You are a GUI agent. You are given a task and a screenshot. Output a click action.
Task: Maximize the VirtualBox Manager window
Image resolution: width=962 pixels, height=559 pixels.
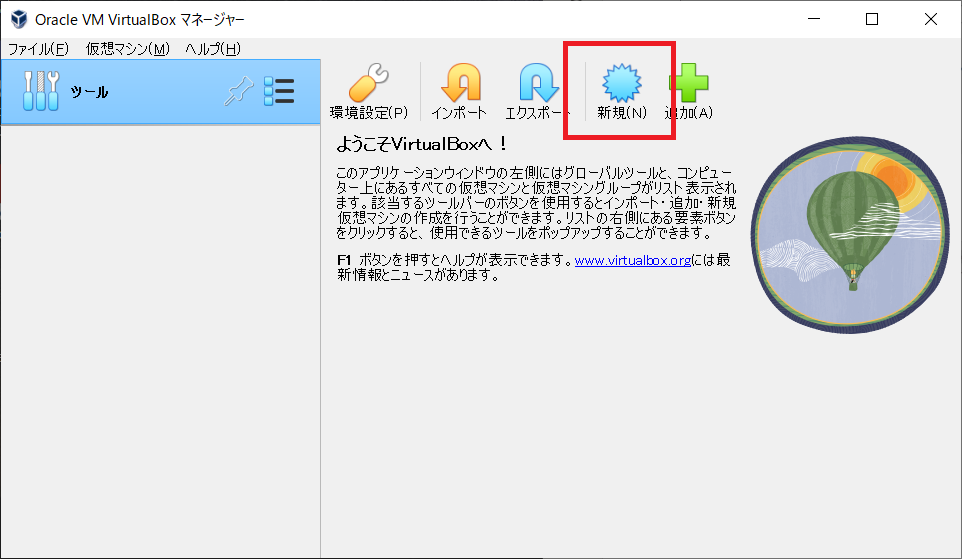pos(872,19)
